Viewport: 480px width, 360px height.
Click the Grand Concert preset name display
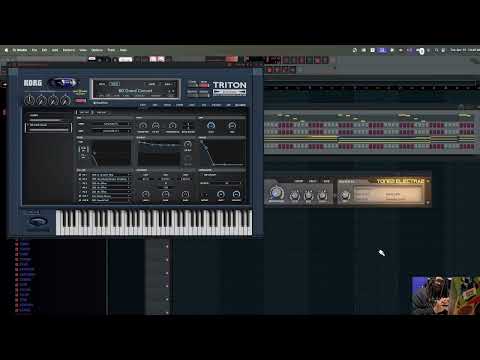[x=135, y=91]
